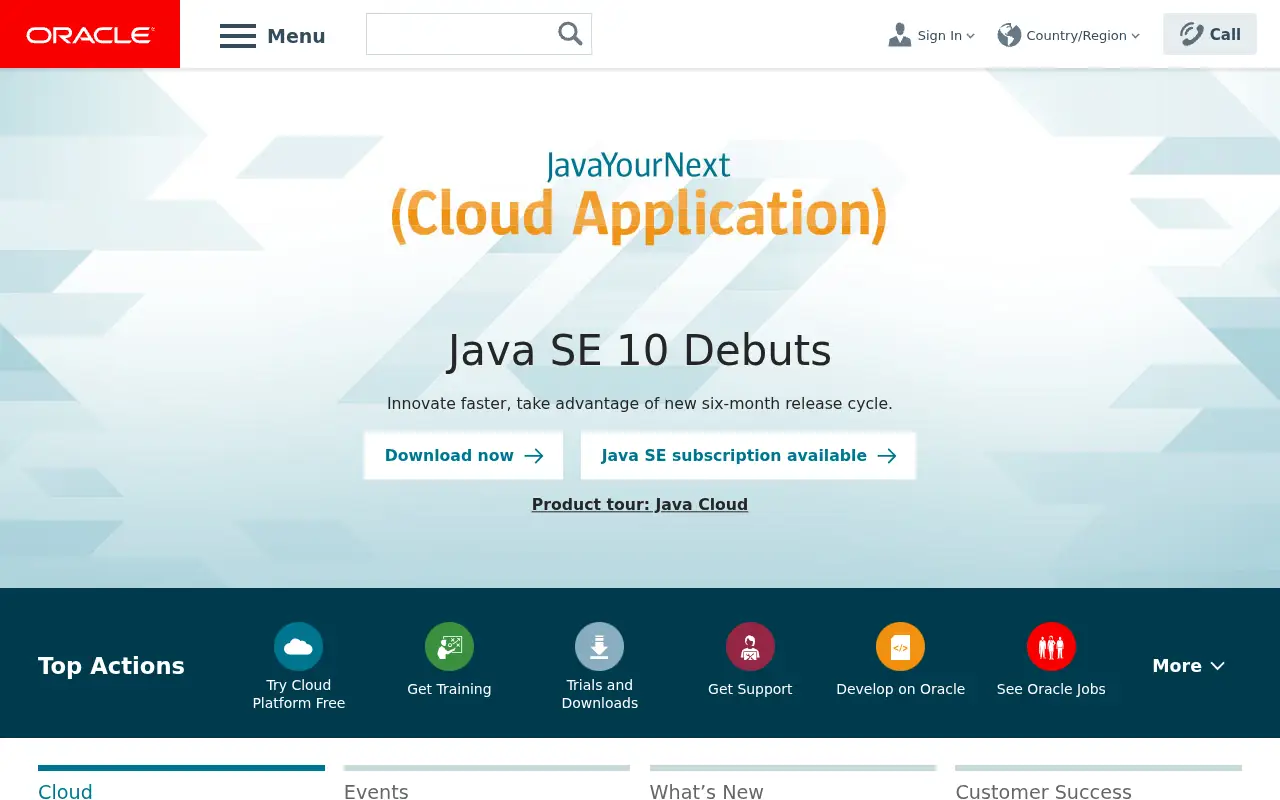
Task: Click Java SE subscription available button
Action: pos(748,455)
